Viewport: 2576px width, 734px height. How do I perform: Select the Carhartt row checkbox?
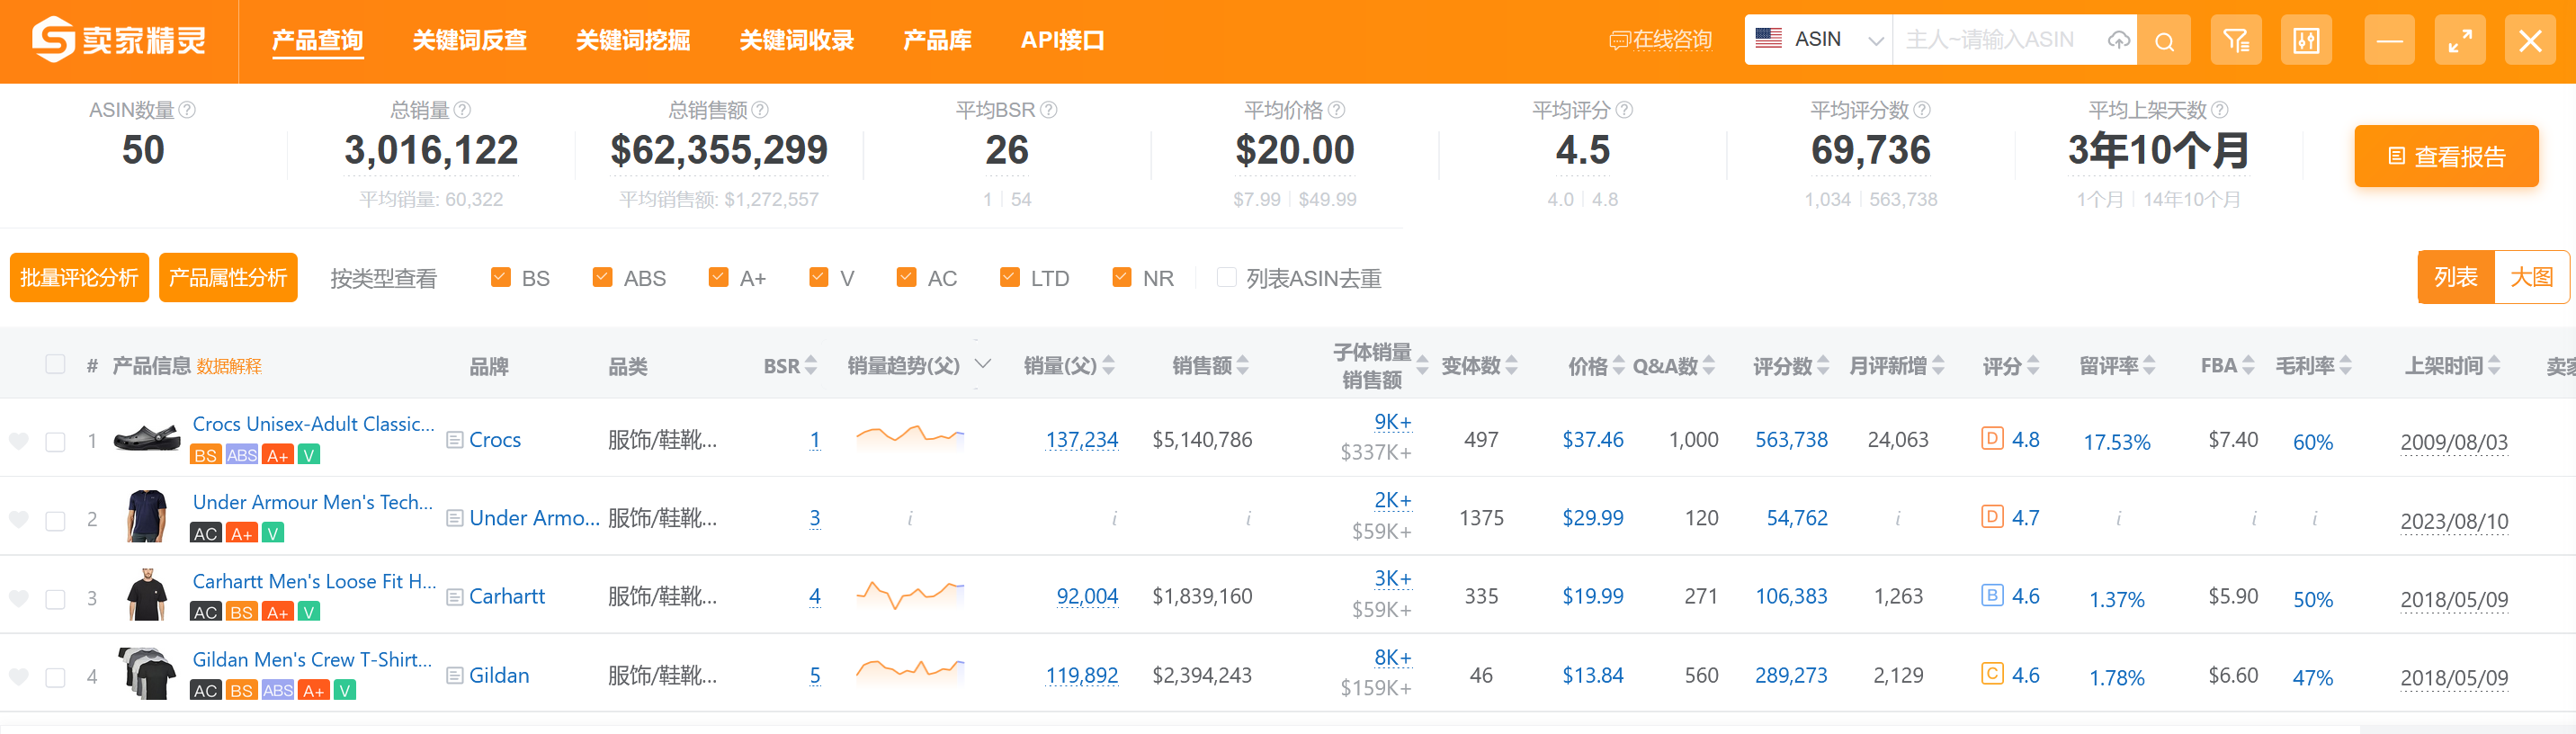pyautogui.click(x=56, y=599)
